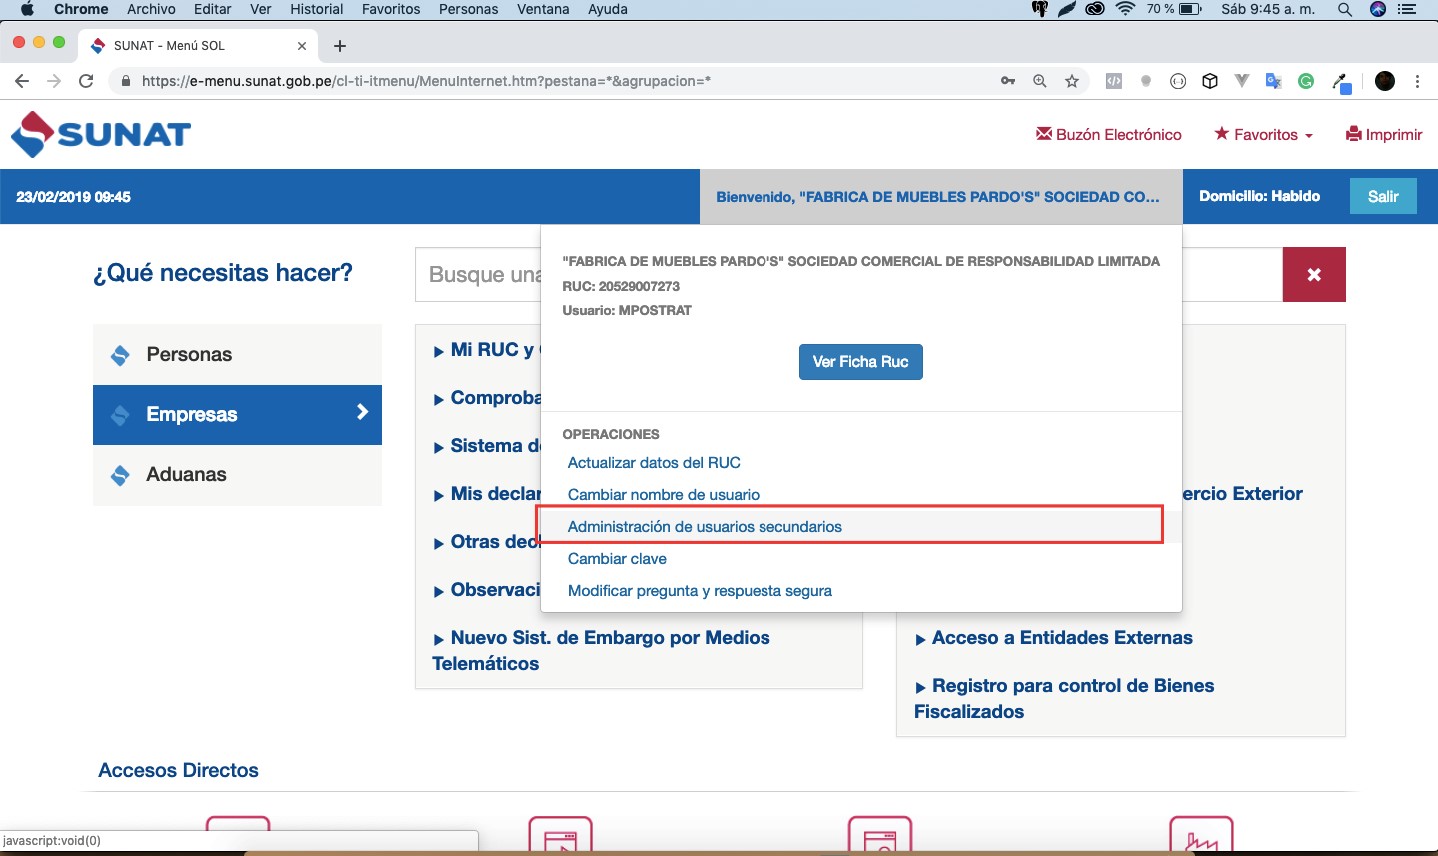
Task: Click the saved password key icon
Action: [x=1008, y=82]
